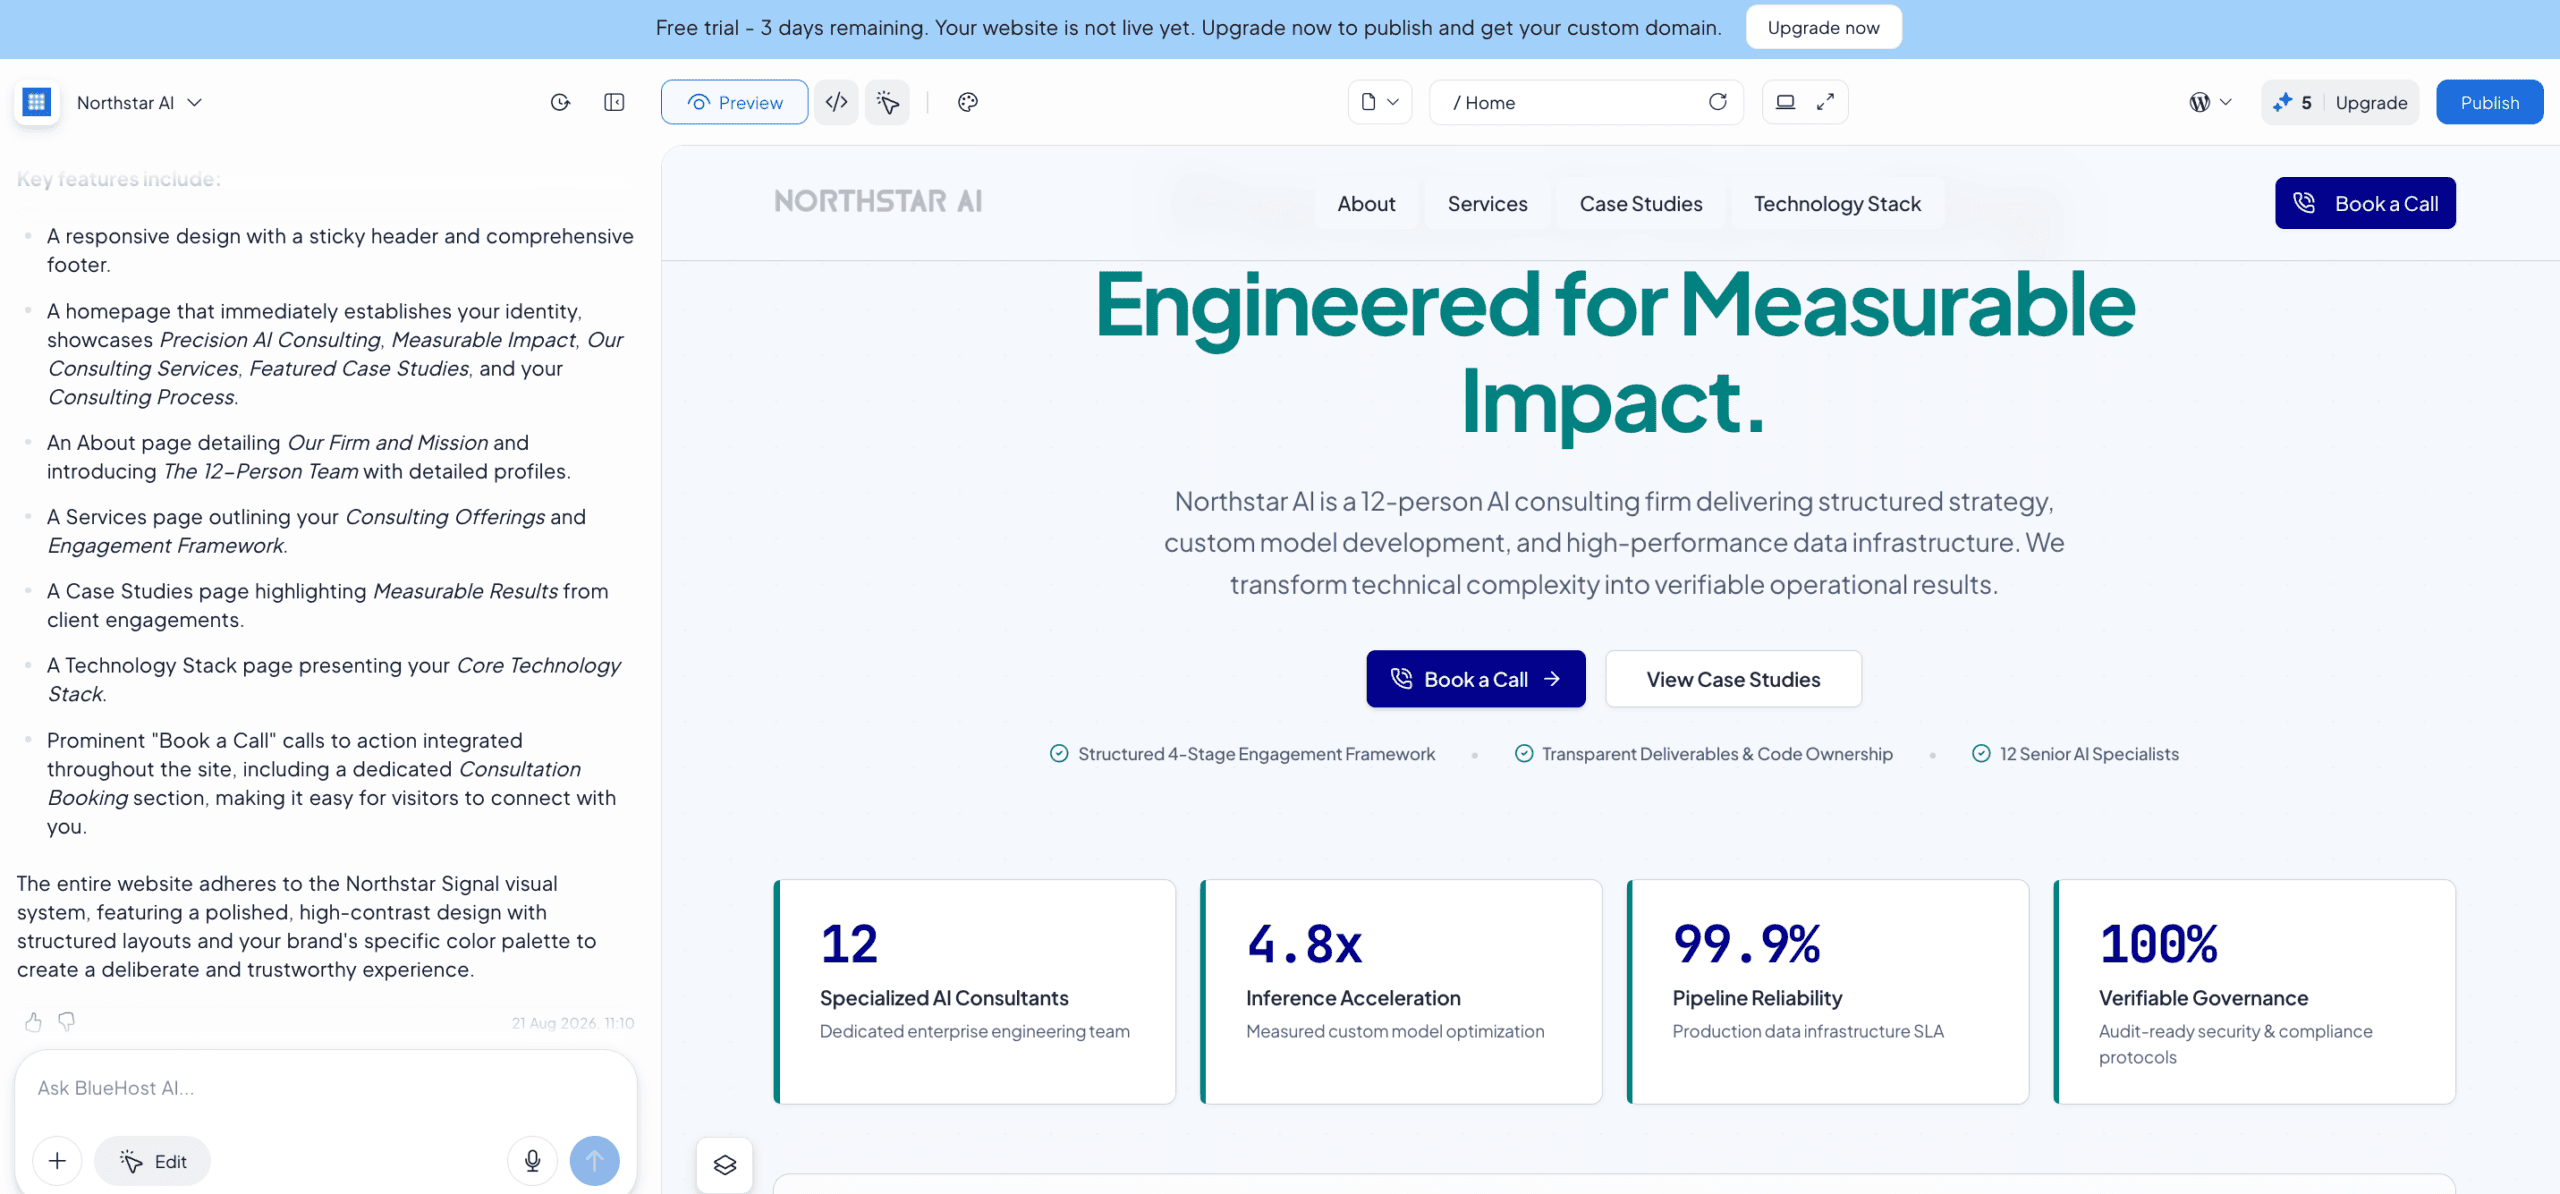
Task: Select the 100% Verifiable Governance card
Action: click(2254, 992)
